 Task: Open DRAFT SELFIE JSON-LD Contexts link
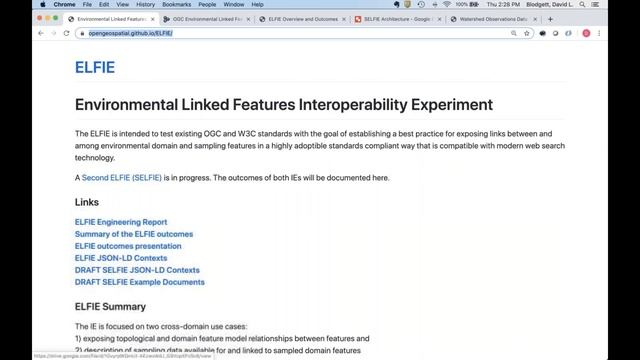tap(137, 270)
